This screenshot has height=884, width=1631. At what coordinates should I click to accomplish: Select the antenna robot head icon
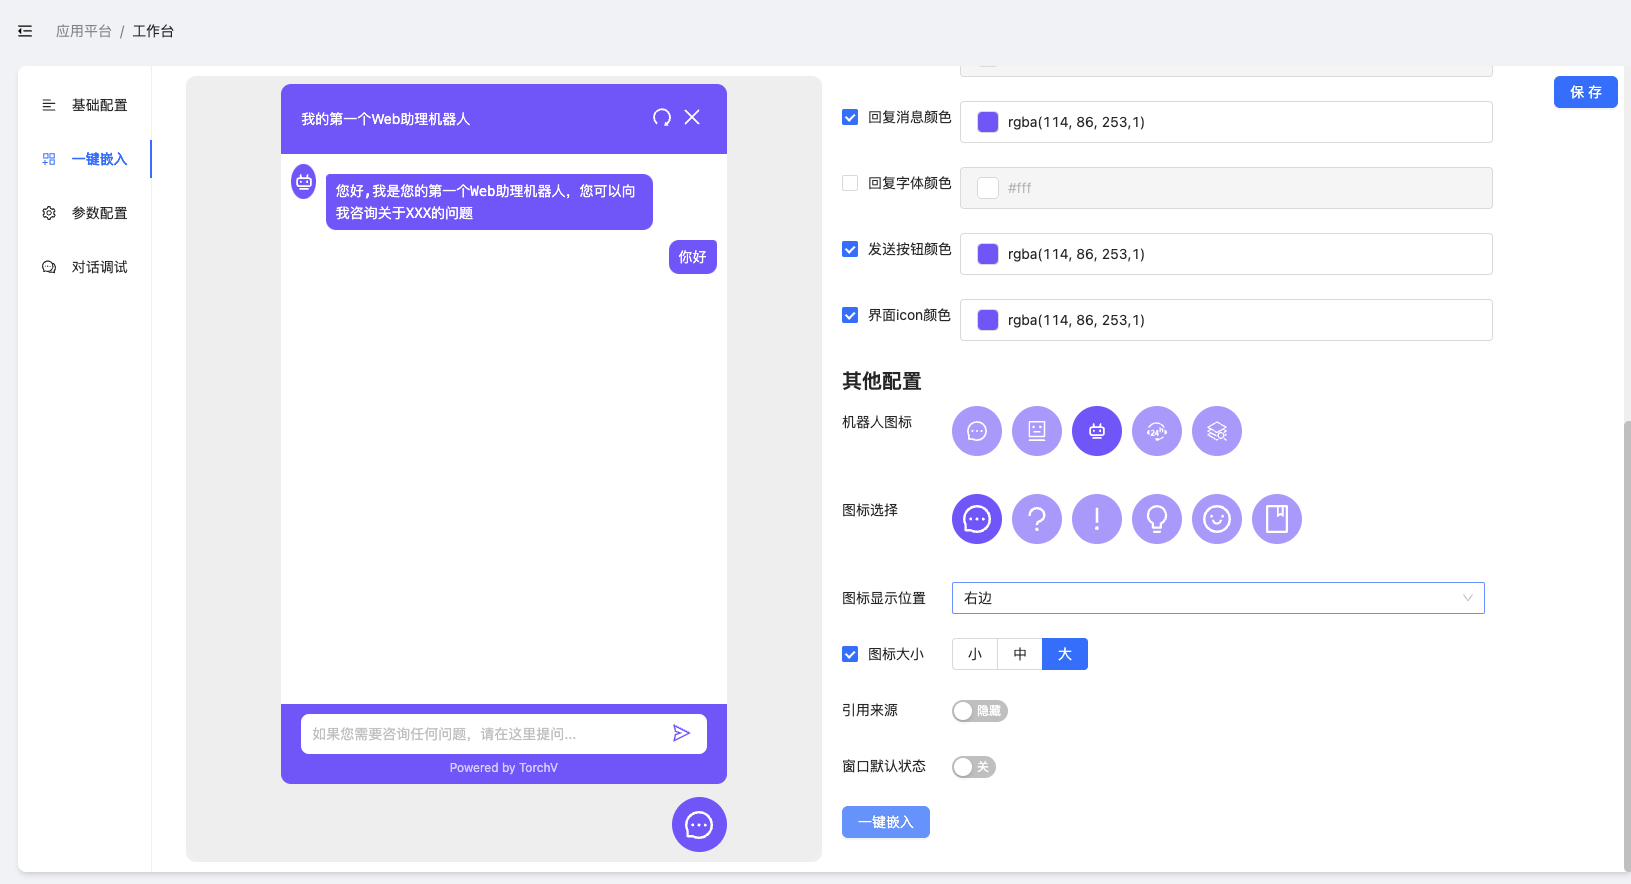(1097, 431)
